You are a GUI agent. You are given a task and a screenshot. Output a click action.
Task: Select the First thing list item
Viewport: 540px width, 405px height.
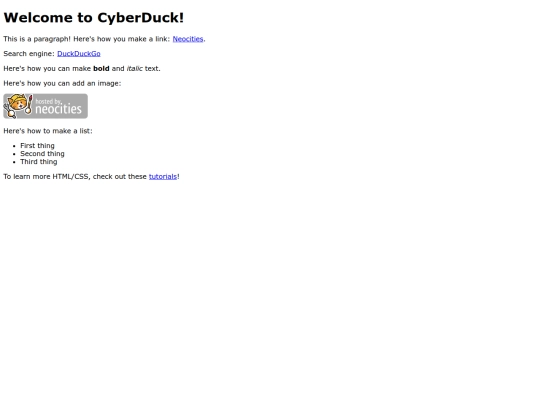pos(37,146)
